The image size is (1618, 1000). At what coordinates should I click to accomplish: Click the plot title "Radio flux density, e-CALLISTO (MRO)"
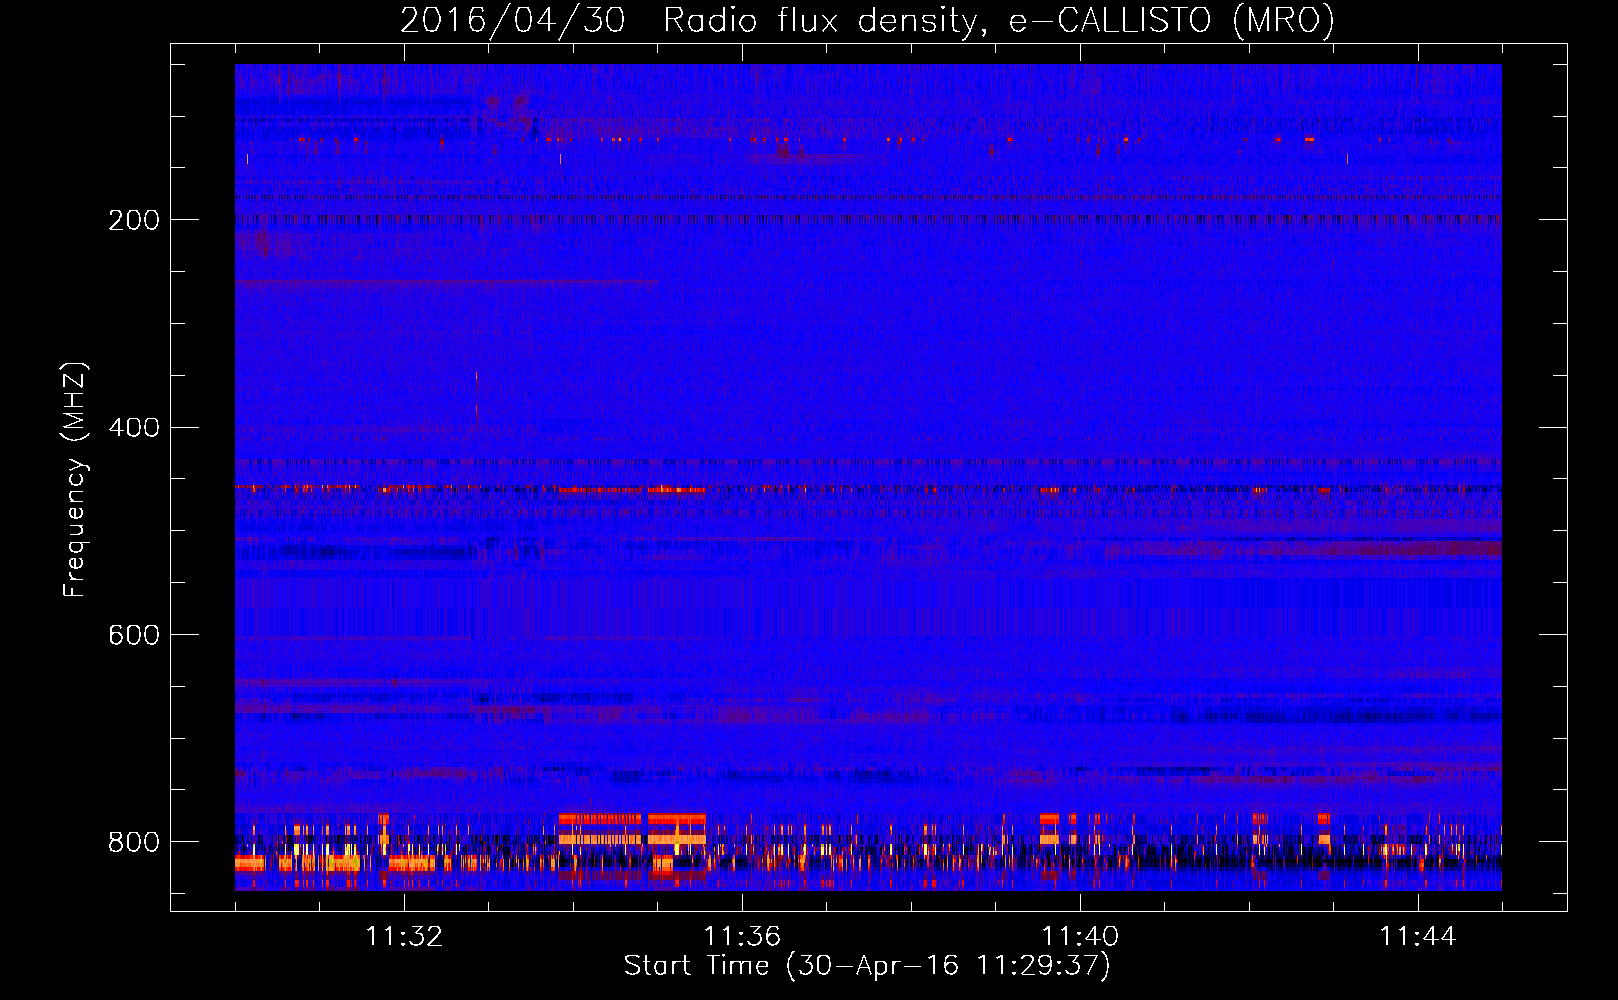click(x=999, y=20)
